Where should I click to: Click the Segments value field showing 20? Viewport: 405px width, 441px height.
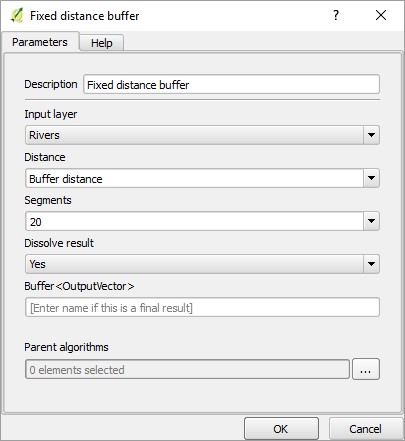coord(194,221)
